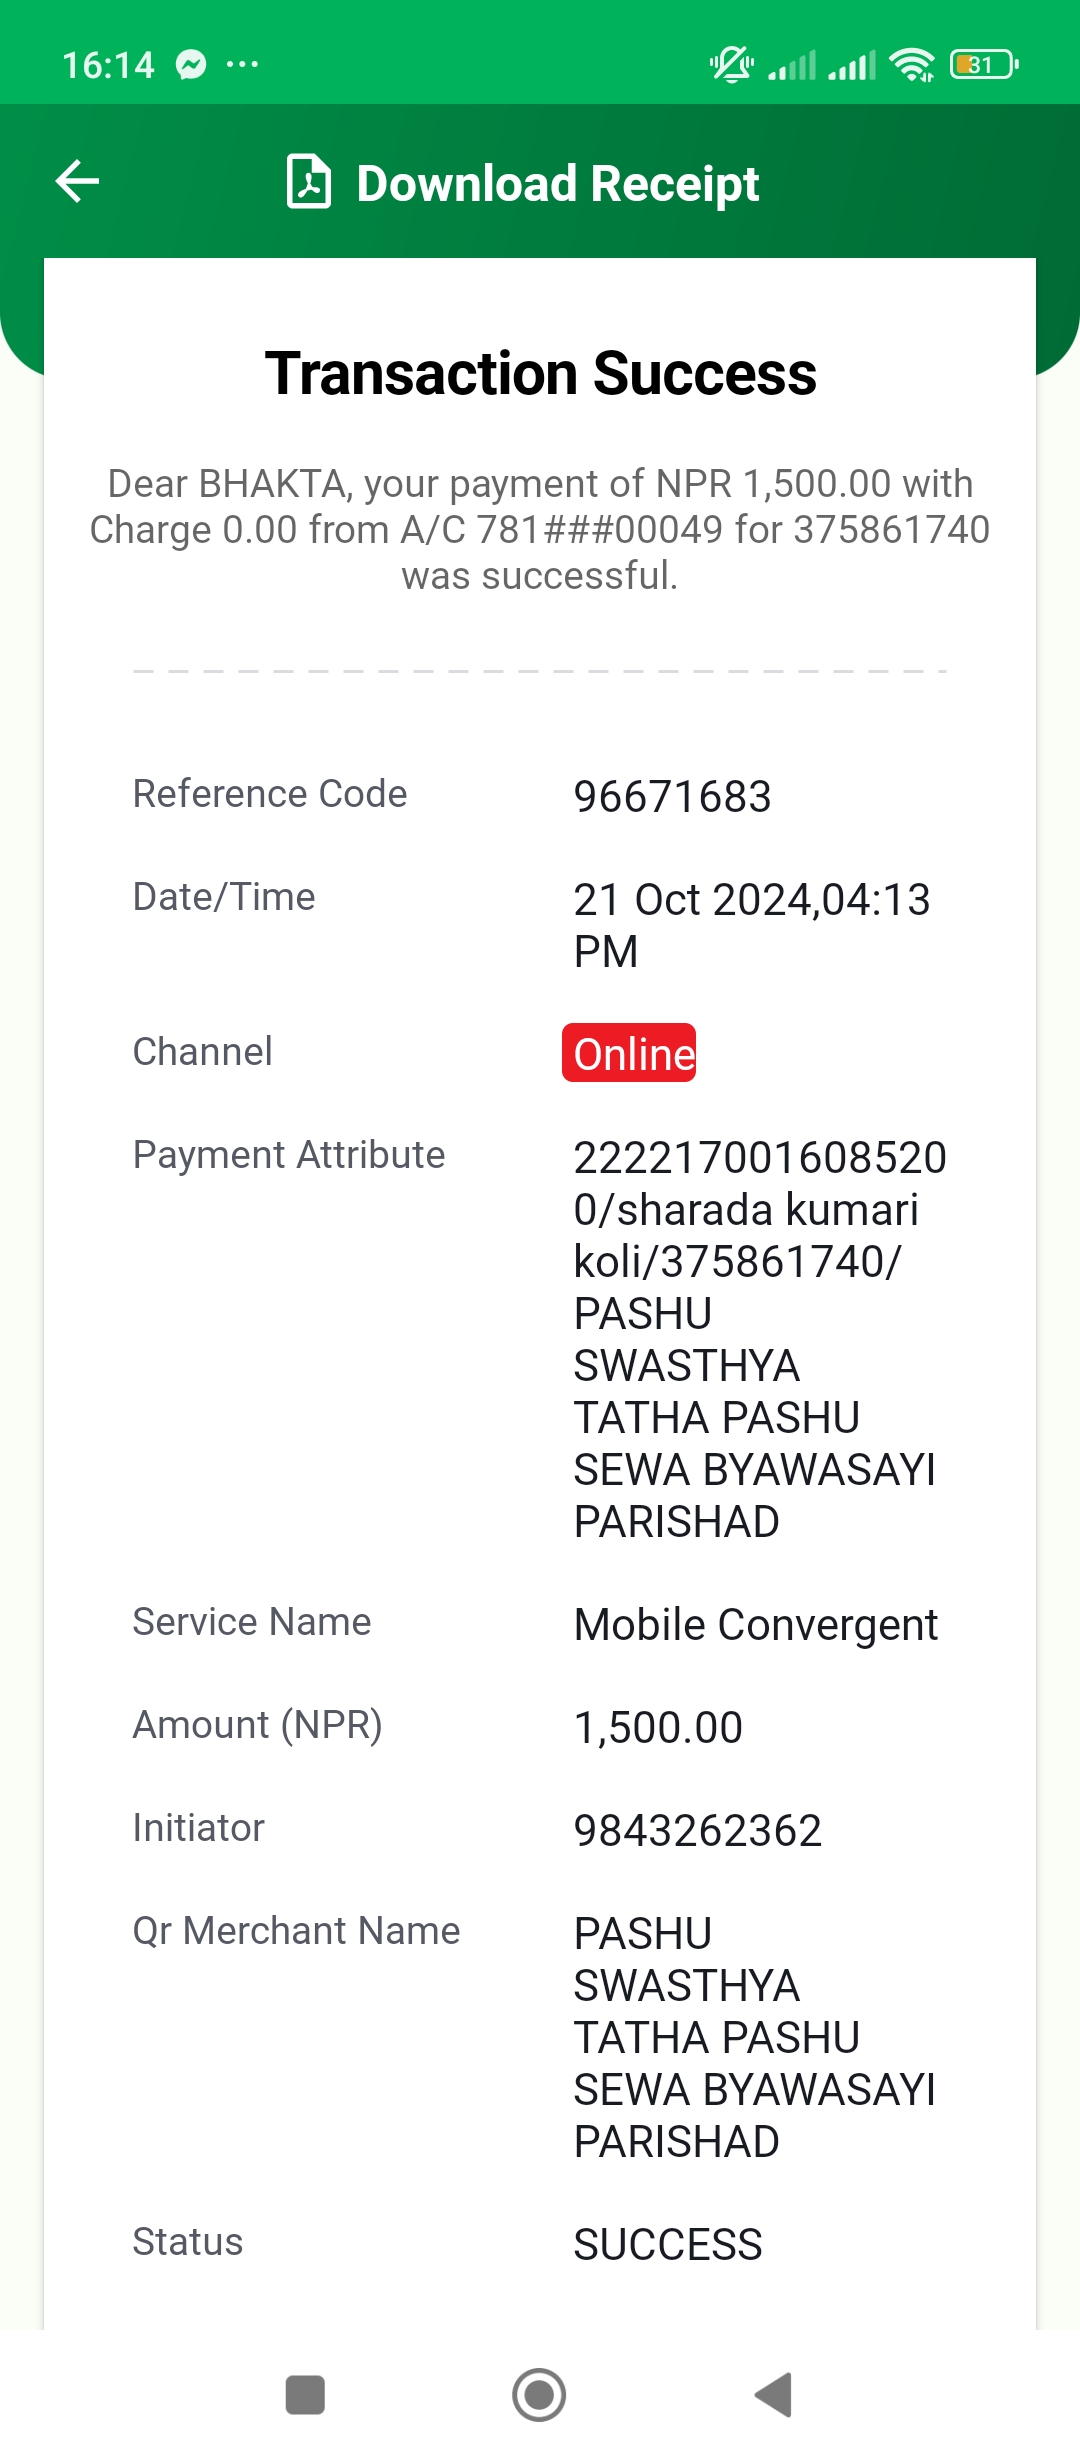1080x2460 pixels.
Task: Tap the amount 1,500.00 value
Action: click(x=658, y=1728)
